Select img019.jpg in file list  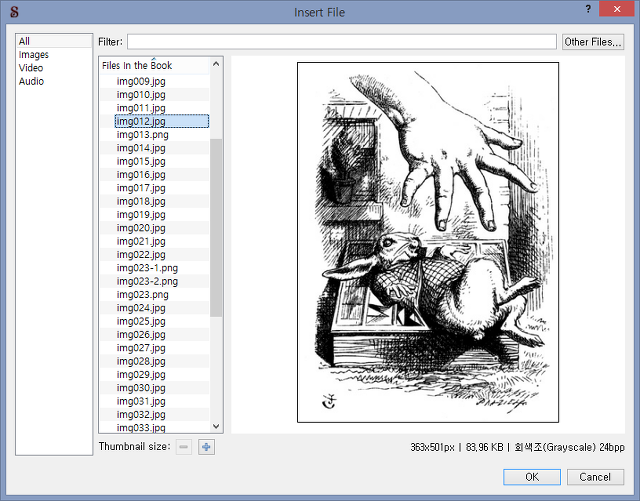(141, 215)
